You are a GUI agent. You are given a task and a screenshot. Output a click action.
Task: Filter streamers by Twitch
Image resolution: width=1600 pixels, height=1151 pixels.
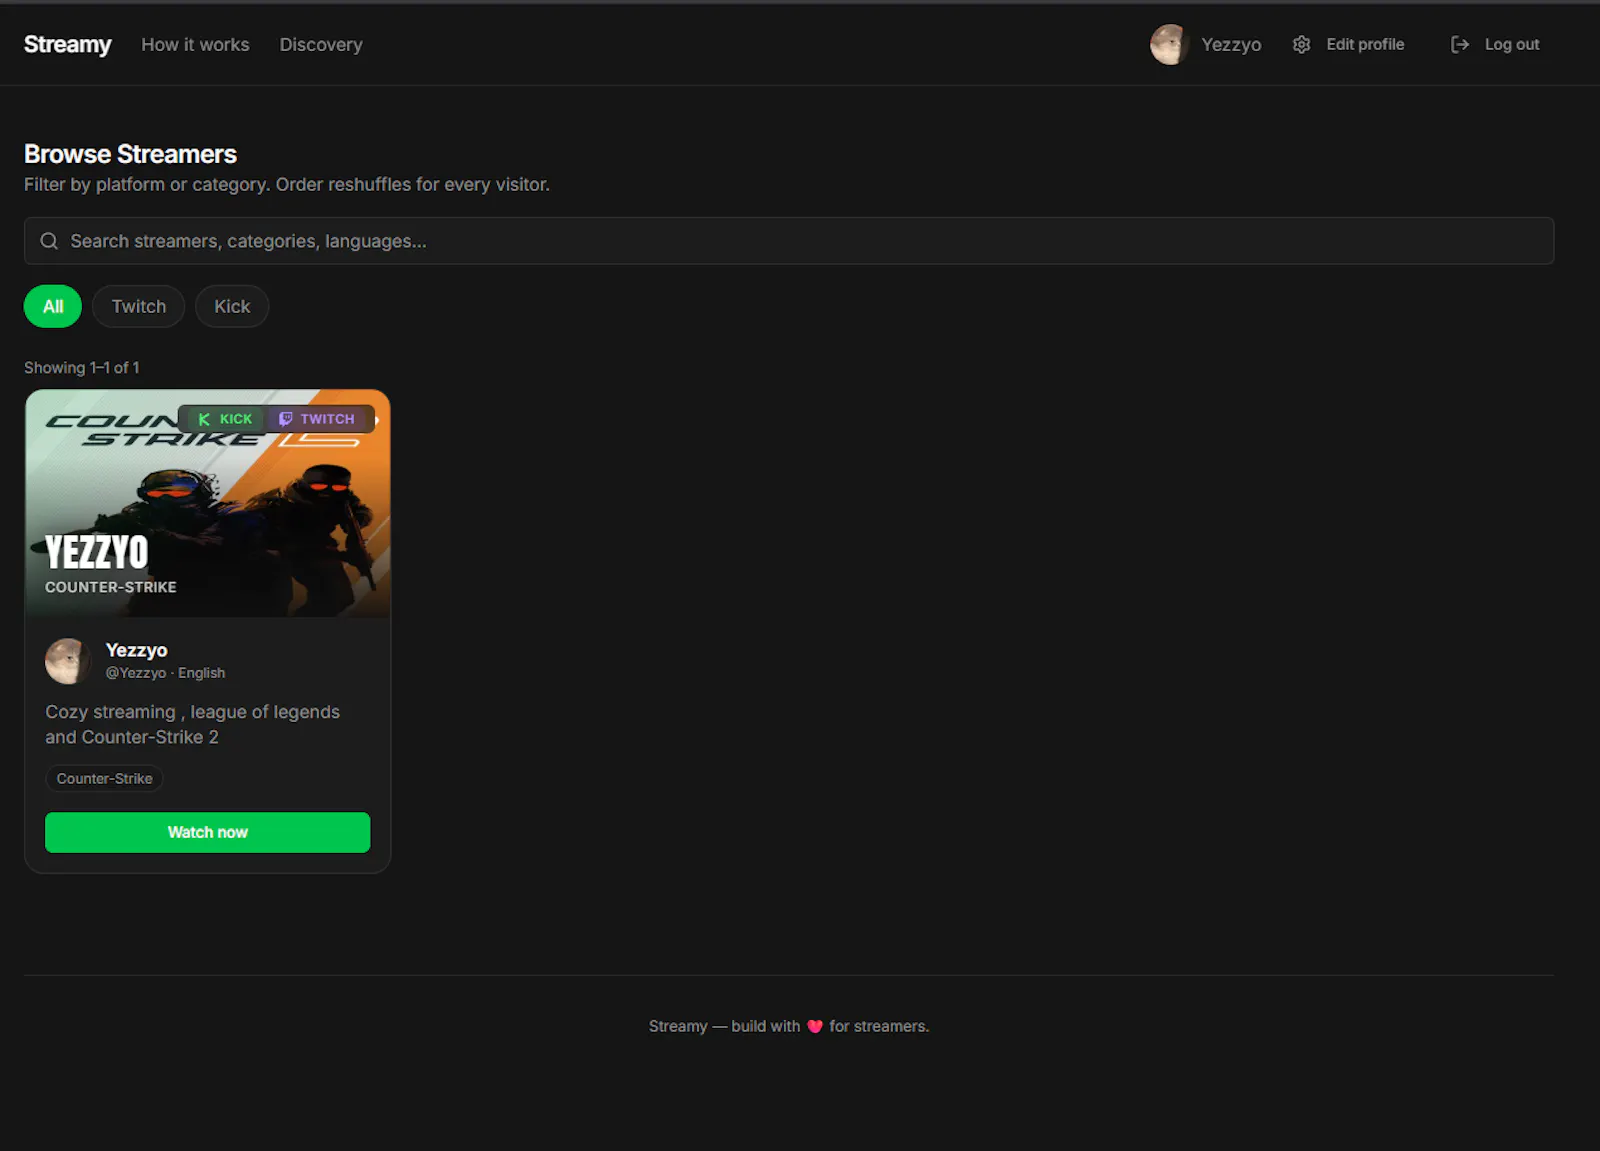[139, 306]
